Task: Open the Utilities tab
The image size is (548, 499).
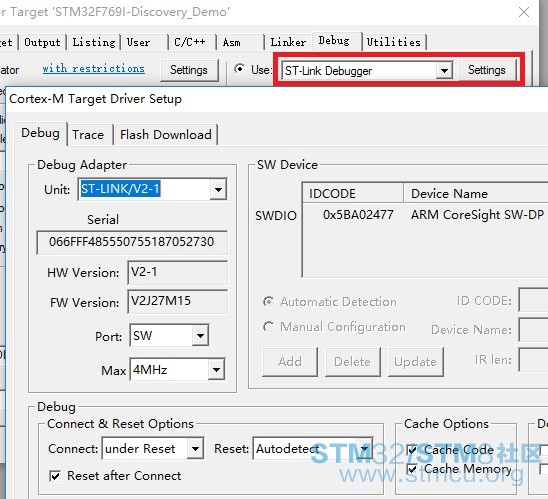Action: click(x=394, y=43)
